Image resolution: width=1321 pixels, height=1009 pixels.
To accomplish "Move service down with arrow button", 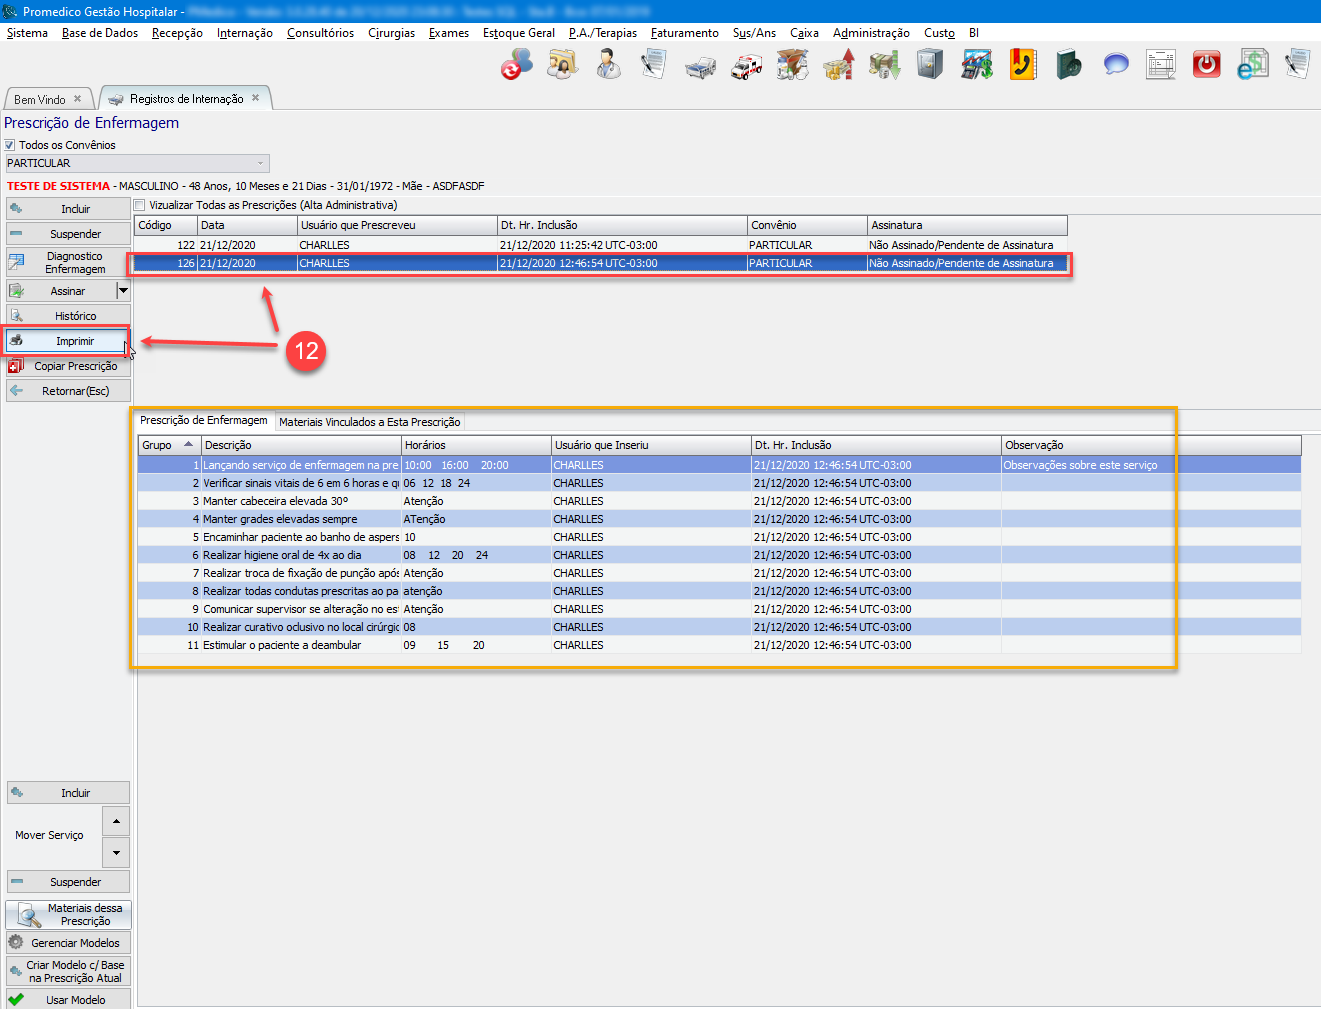I will click(116, 853).
